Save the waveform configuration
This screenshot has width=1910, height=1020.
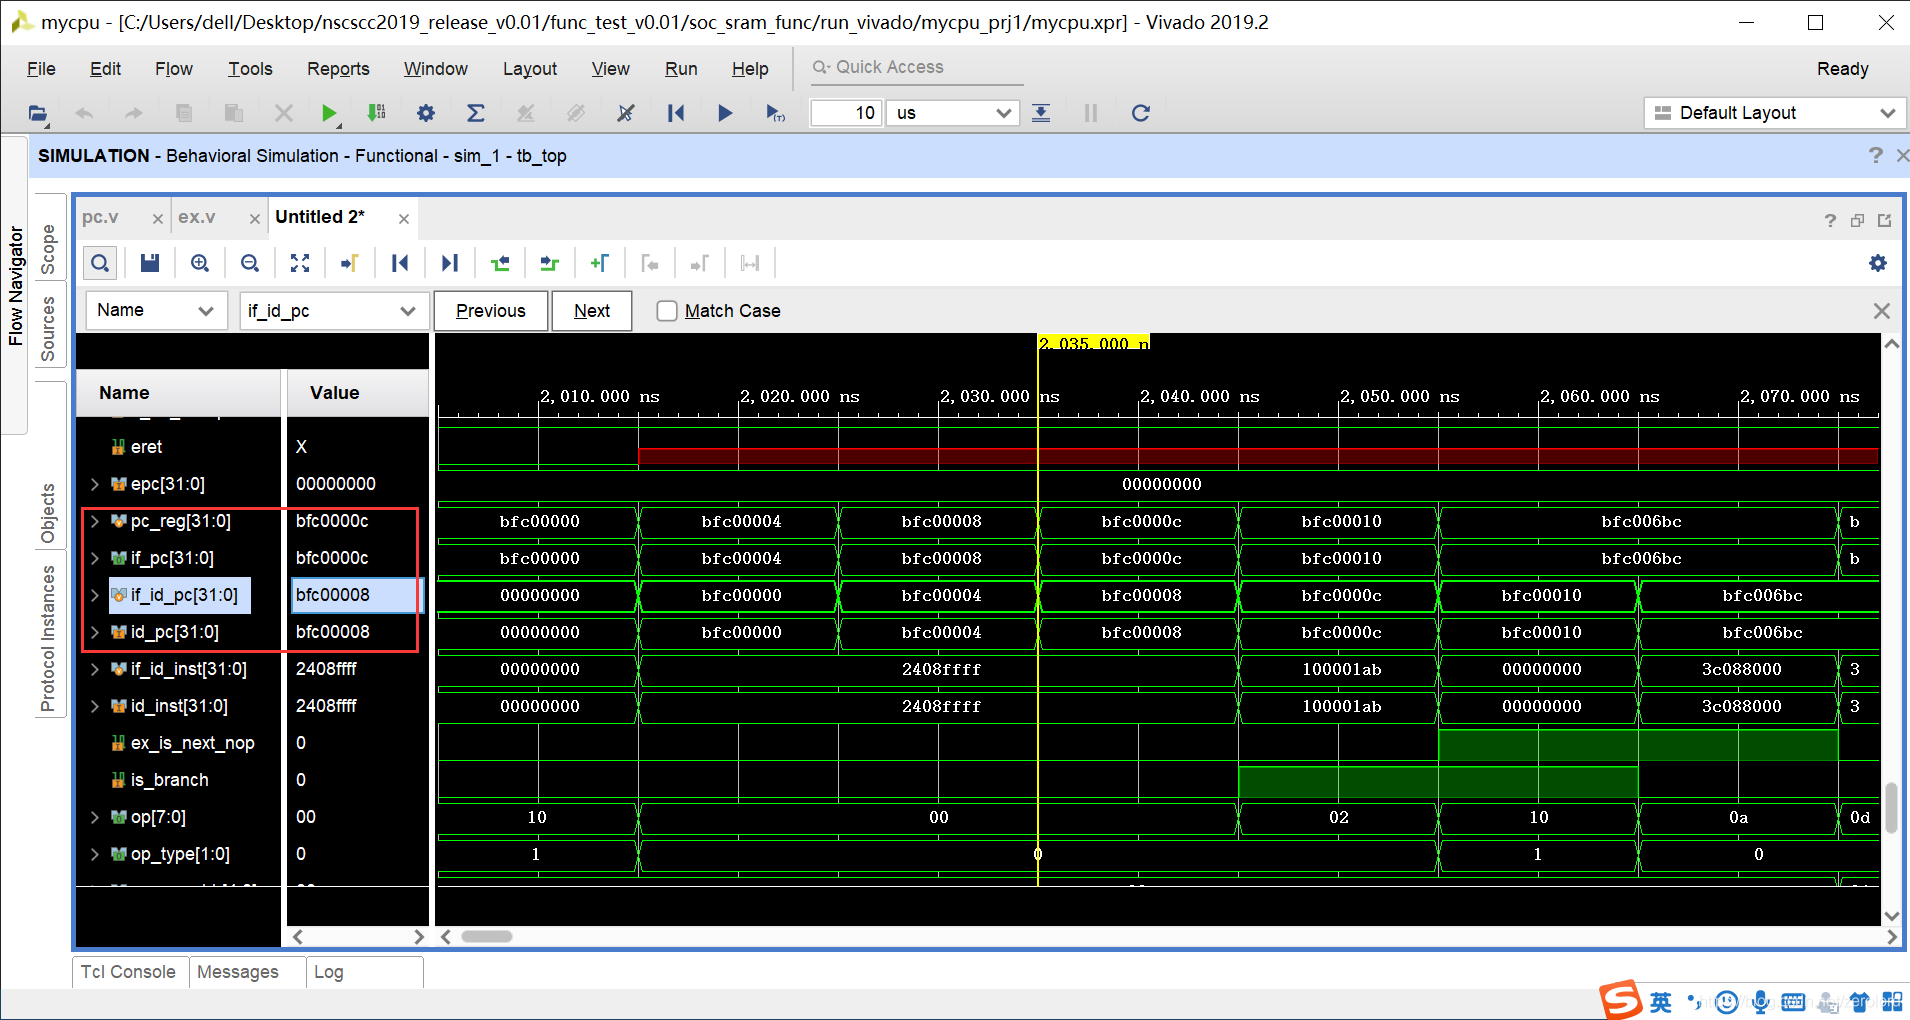(x=150, y=263)
